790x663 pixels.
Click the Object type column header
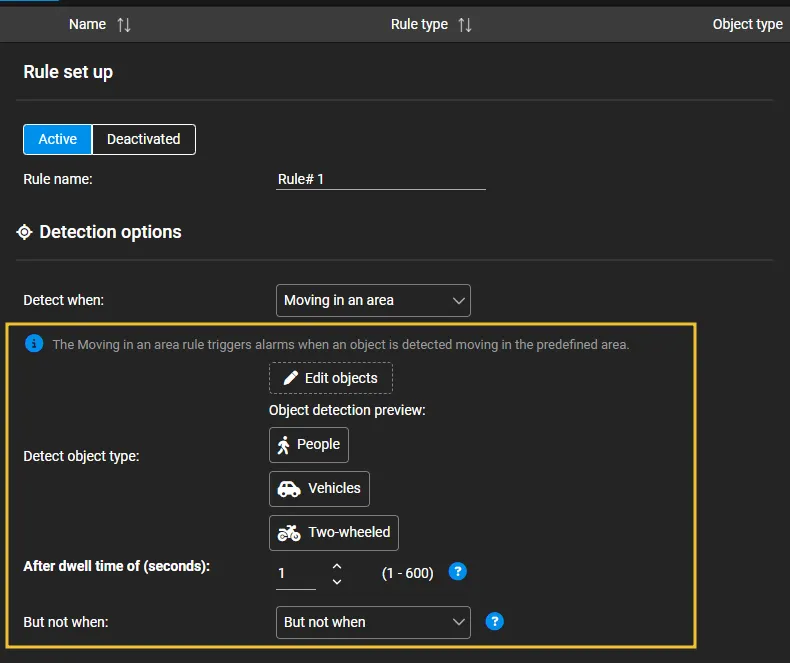(748, 24)
